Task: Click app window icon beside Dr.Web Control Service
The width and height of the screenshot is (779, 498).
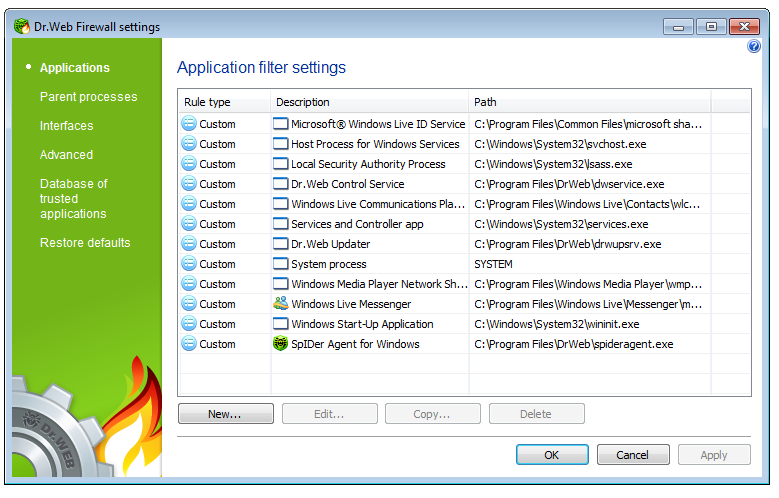Action: click(281, 183)
